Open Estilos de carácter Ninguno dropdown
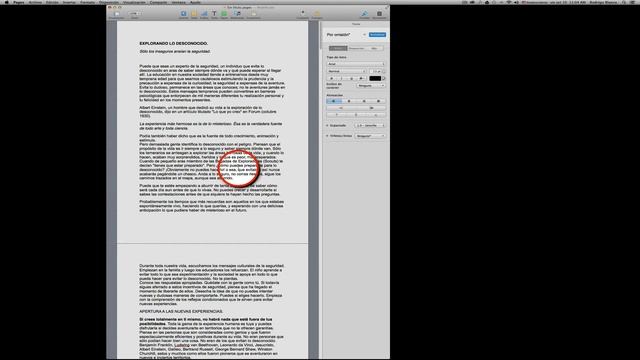 click(371, 85)
